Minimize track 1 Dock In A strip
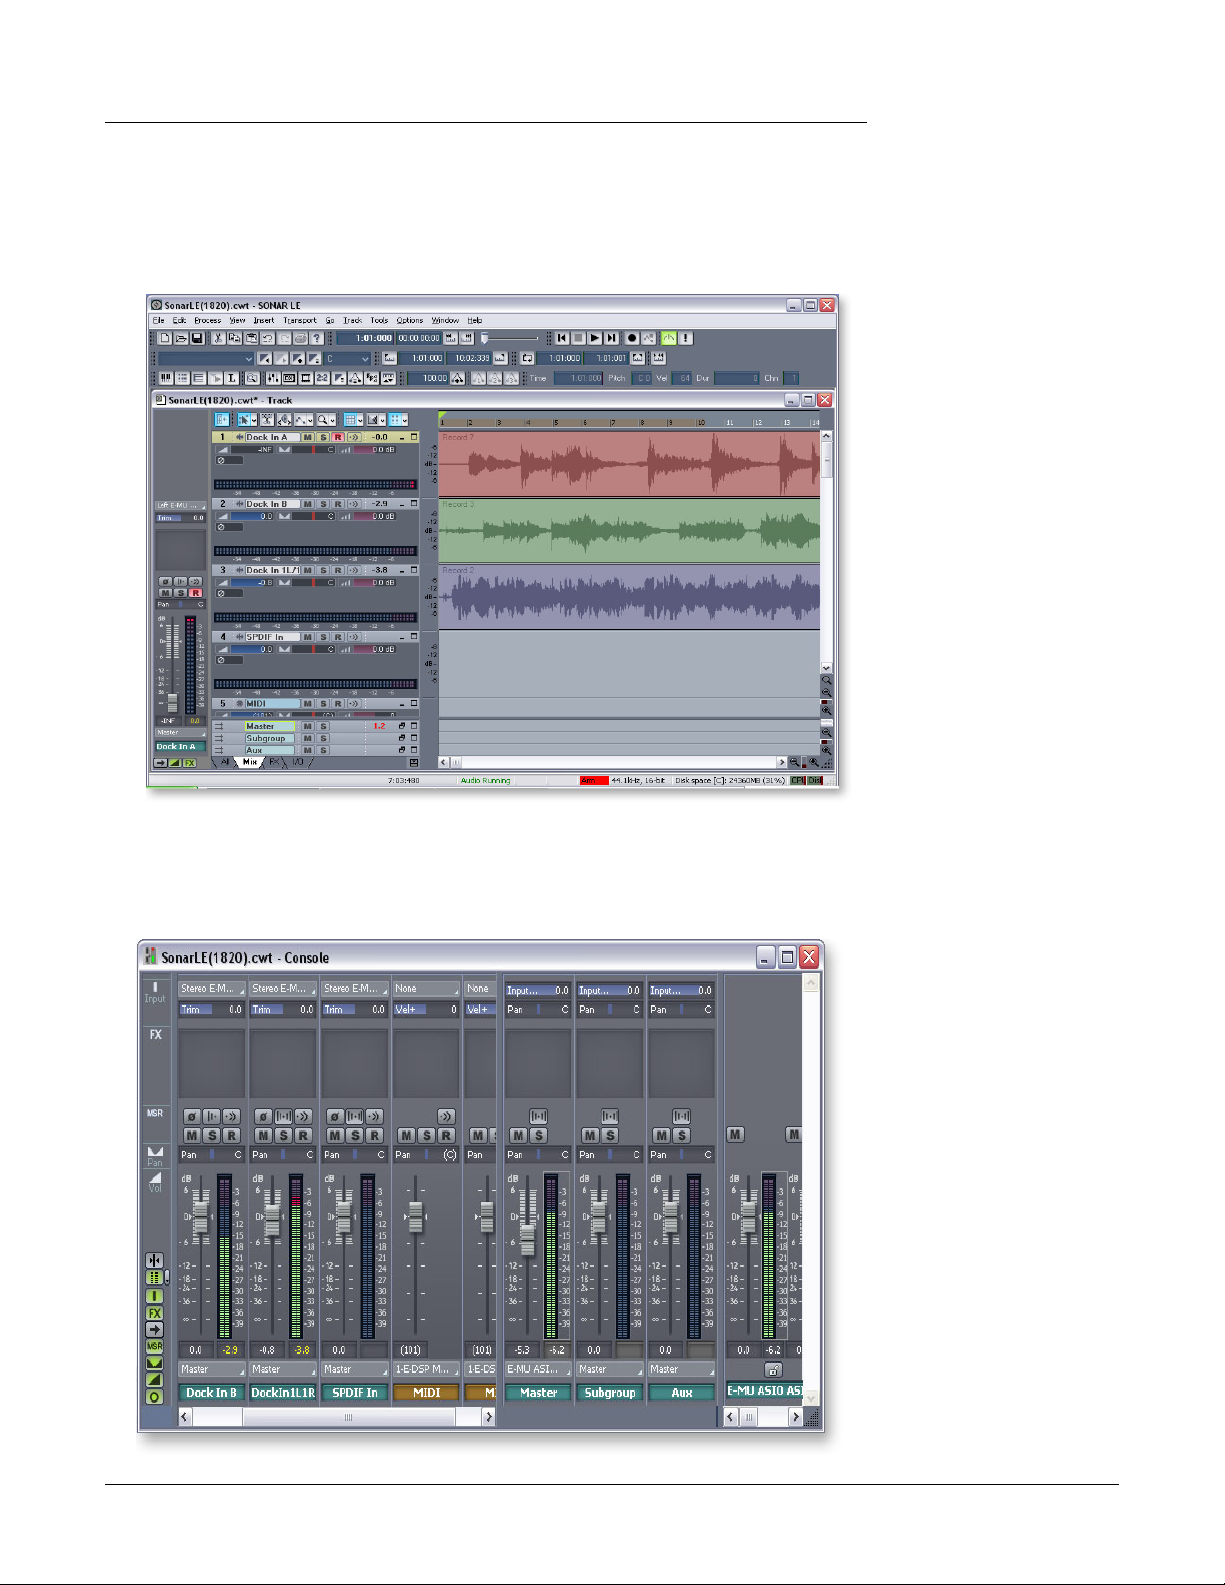This screenshot has width=1225, height=1585. (402, 438)
